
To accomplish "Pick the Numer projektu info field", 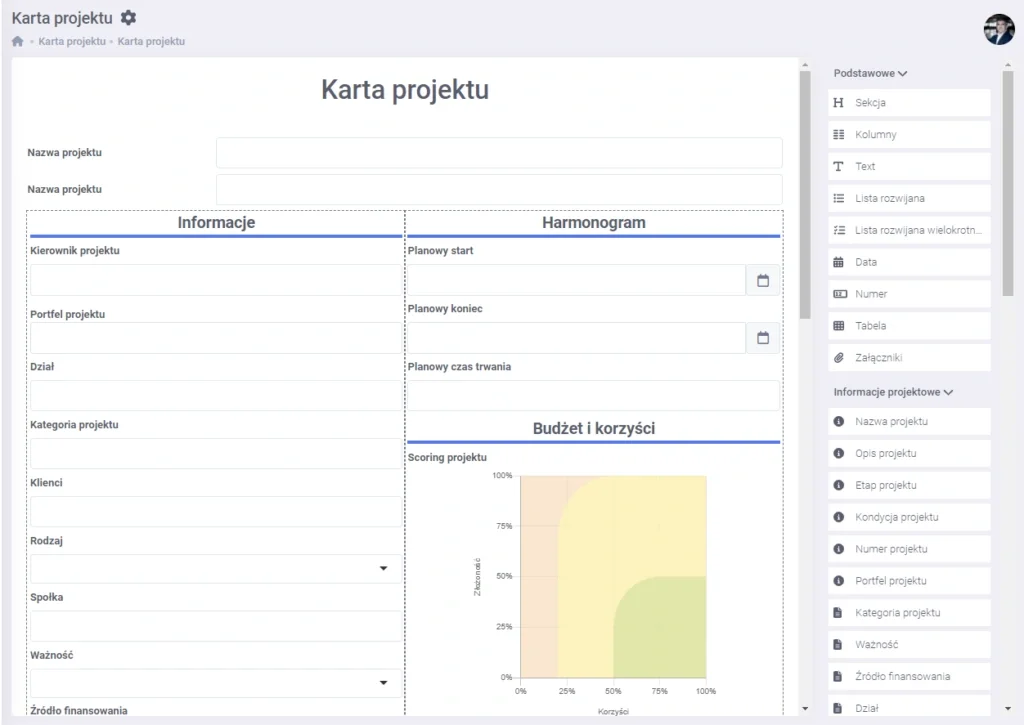I will click(909, 549).
